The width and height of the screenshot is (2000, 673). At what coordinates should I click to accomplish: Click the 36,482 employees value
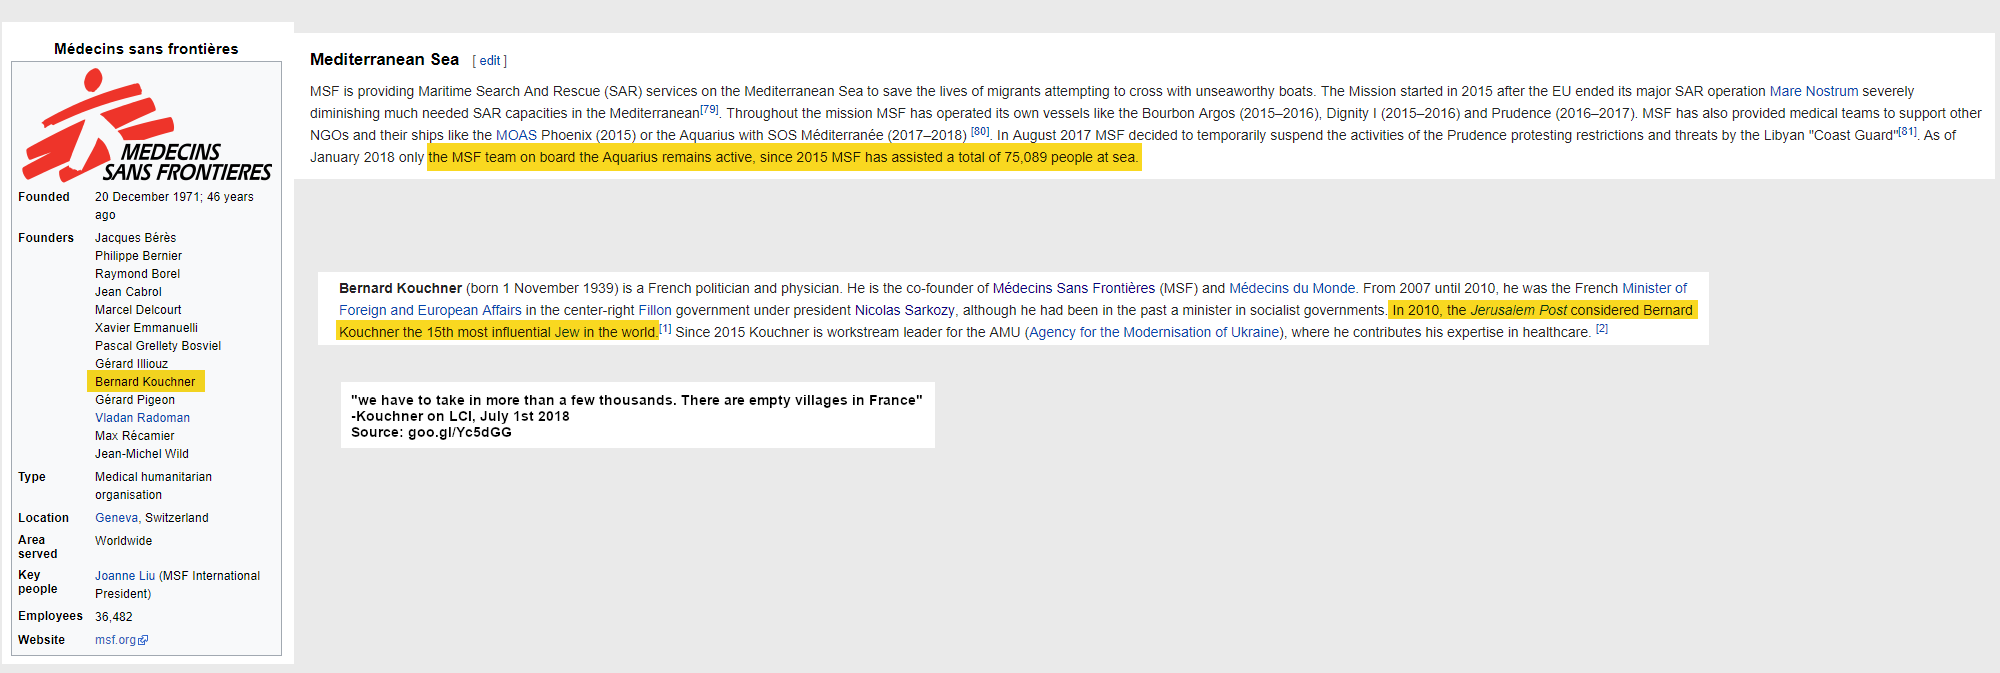click(113, 617)
